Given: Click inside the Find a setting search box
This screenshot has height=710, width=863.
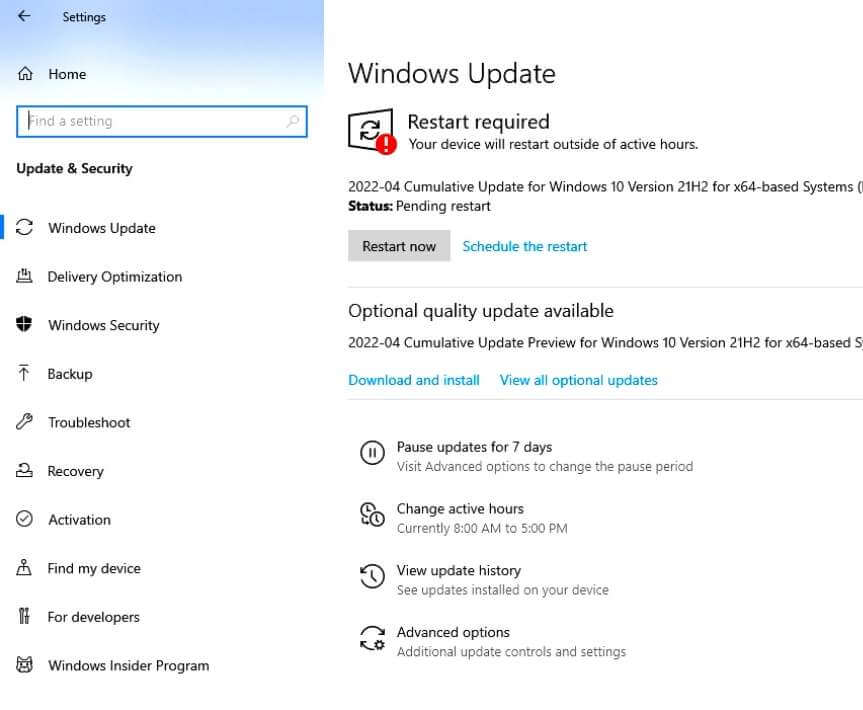Looking at the screenshot, I should [160, 121].
